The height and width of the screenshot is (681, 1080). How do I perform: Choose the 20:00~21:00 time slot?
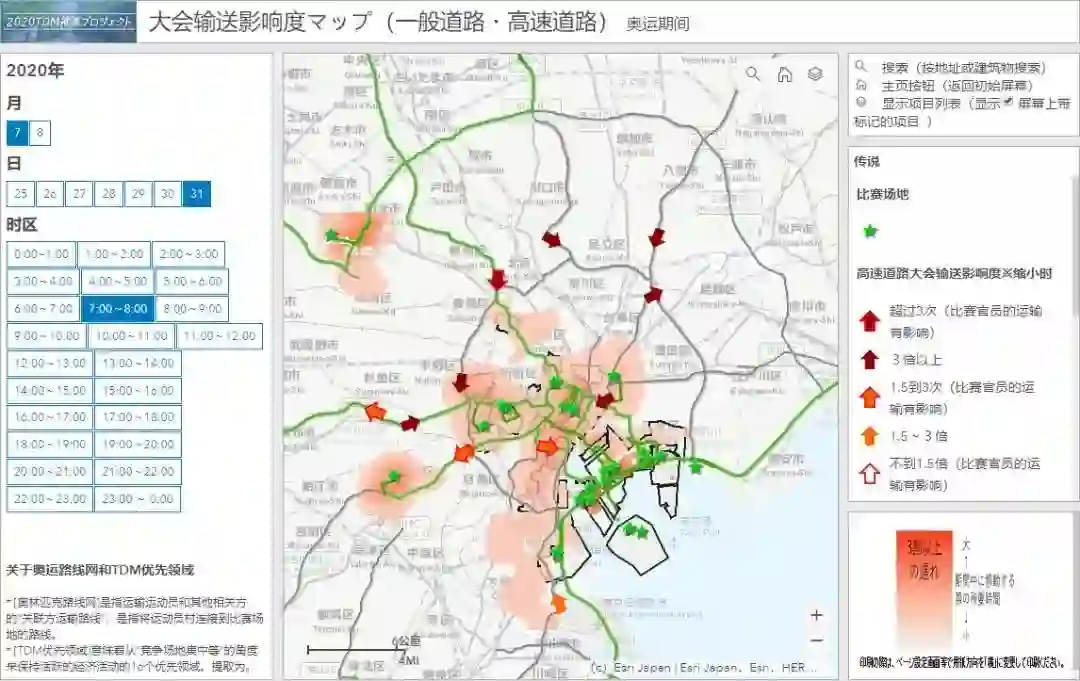(50, 472)
